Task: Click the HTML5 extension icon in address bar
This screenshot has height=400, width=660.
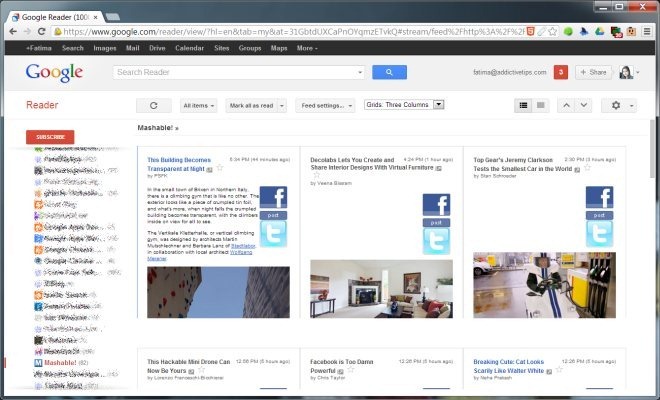Action: click(531, 32)
